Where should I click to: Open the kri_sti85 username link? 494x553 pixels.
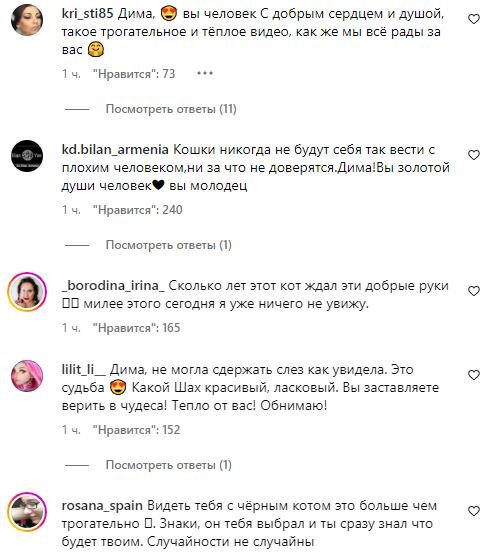point(87,13)
